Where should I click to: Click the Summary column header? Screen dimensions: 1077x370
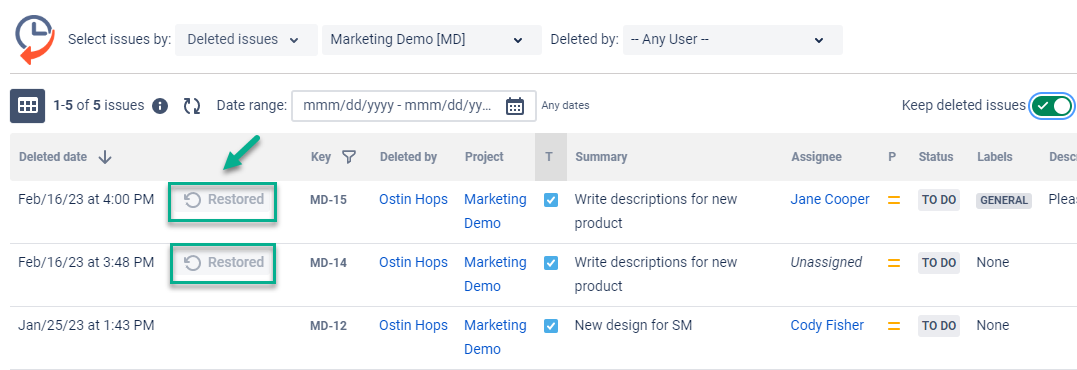click(601, 157)
